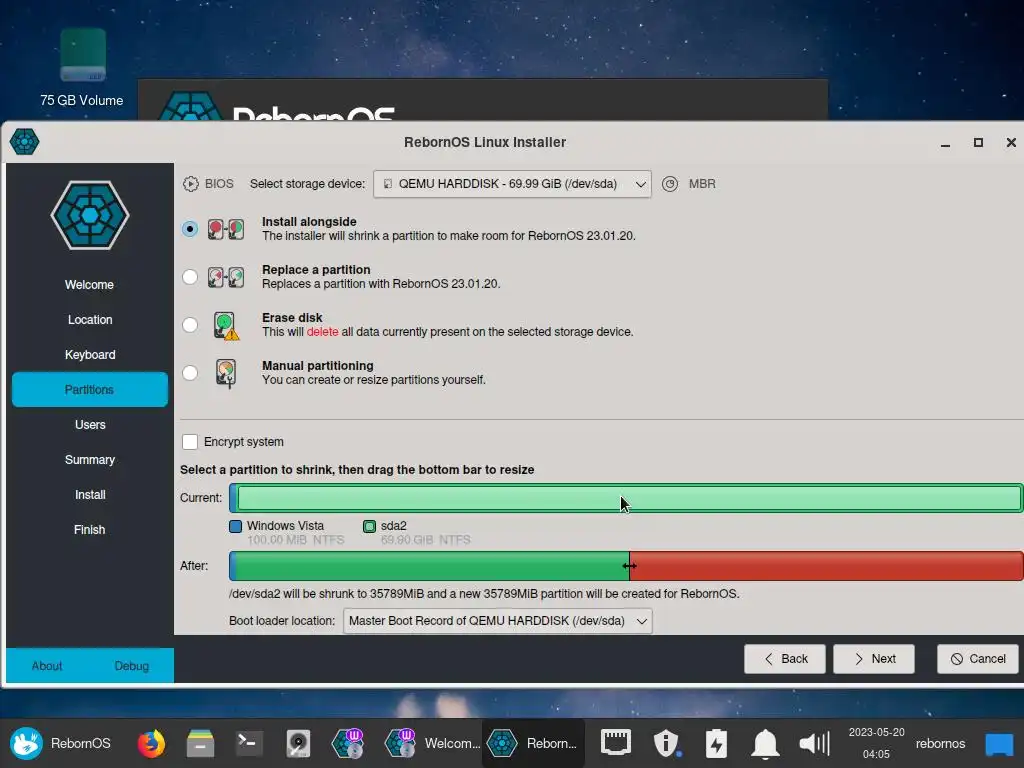Screen dimensions: 1024x768
Task: Switch to the Reborn installer taskbar entry
Action: [533, 743]
